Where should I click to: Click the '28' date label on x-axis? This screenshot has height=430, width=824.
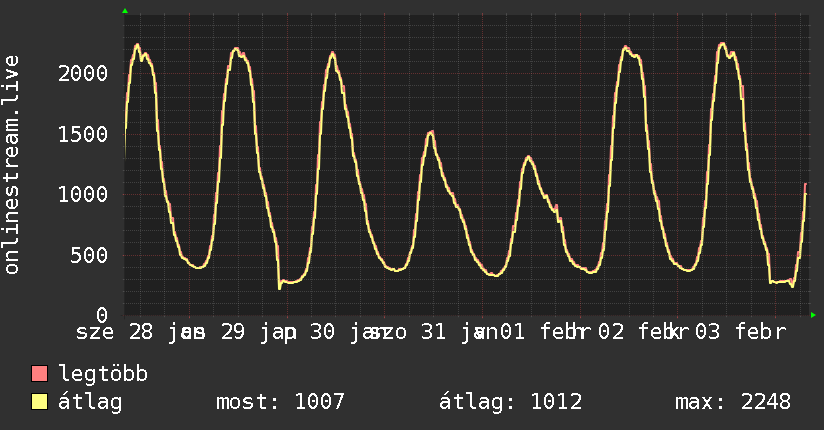click(141, 332)
